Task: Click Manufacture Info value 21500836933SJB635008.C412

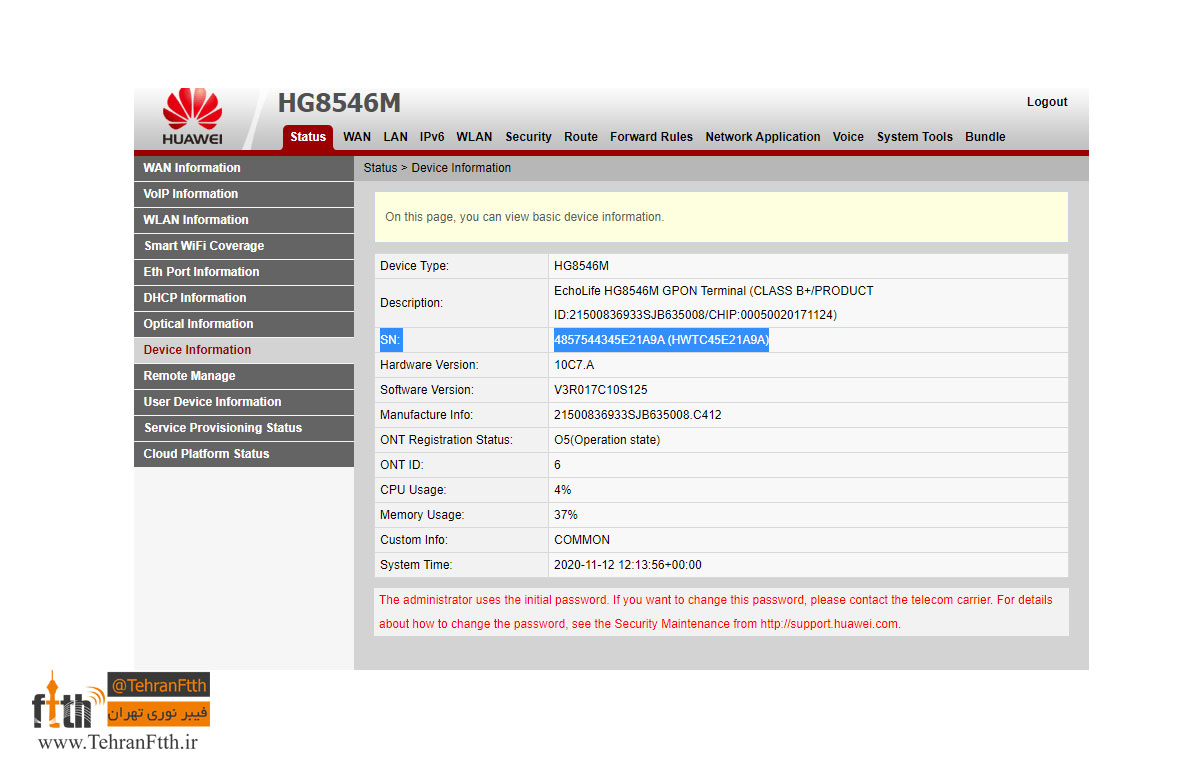Action: tap(637, 415)
